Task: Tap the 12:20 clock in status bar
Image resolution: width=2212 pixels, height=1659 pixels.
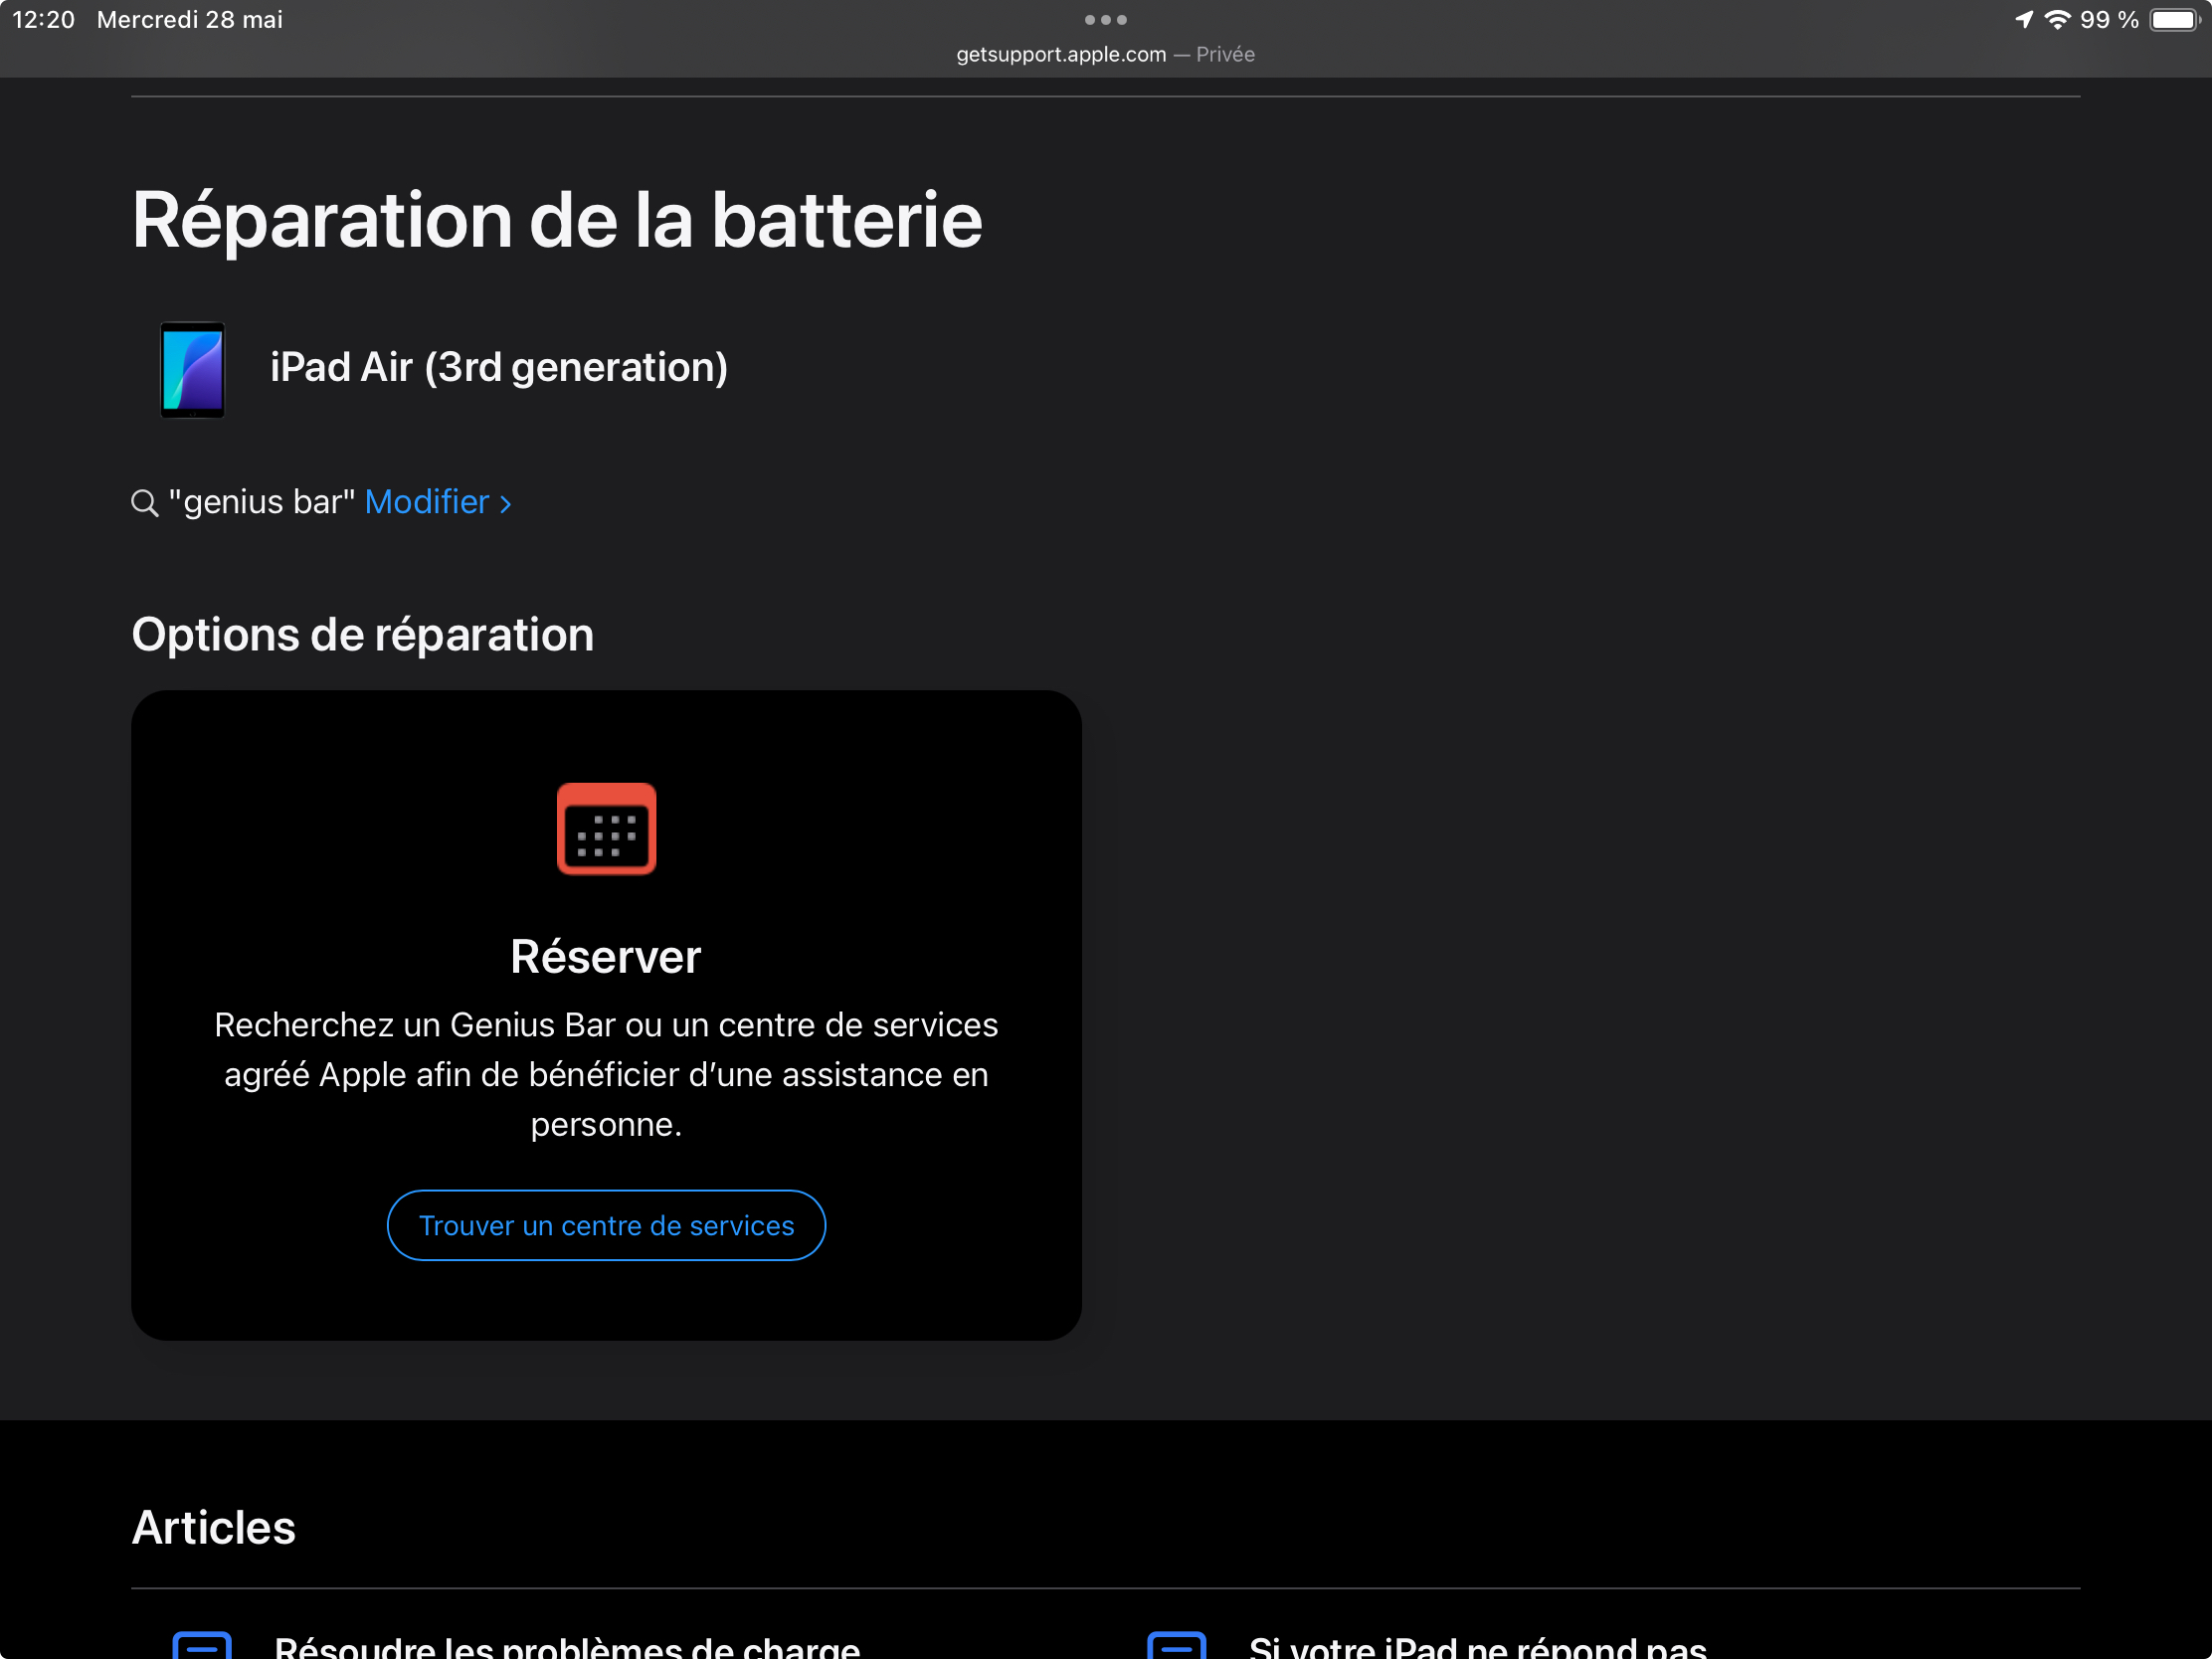Action: click(x=43, y=20)
